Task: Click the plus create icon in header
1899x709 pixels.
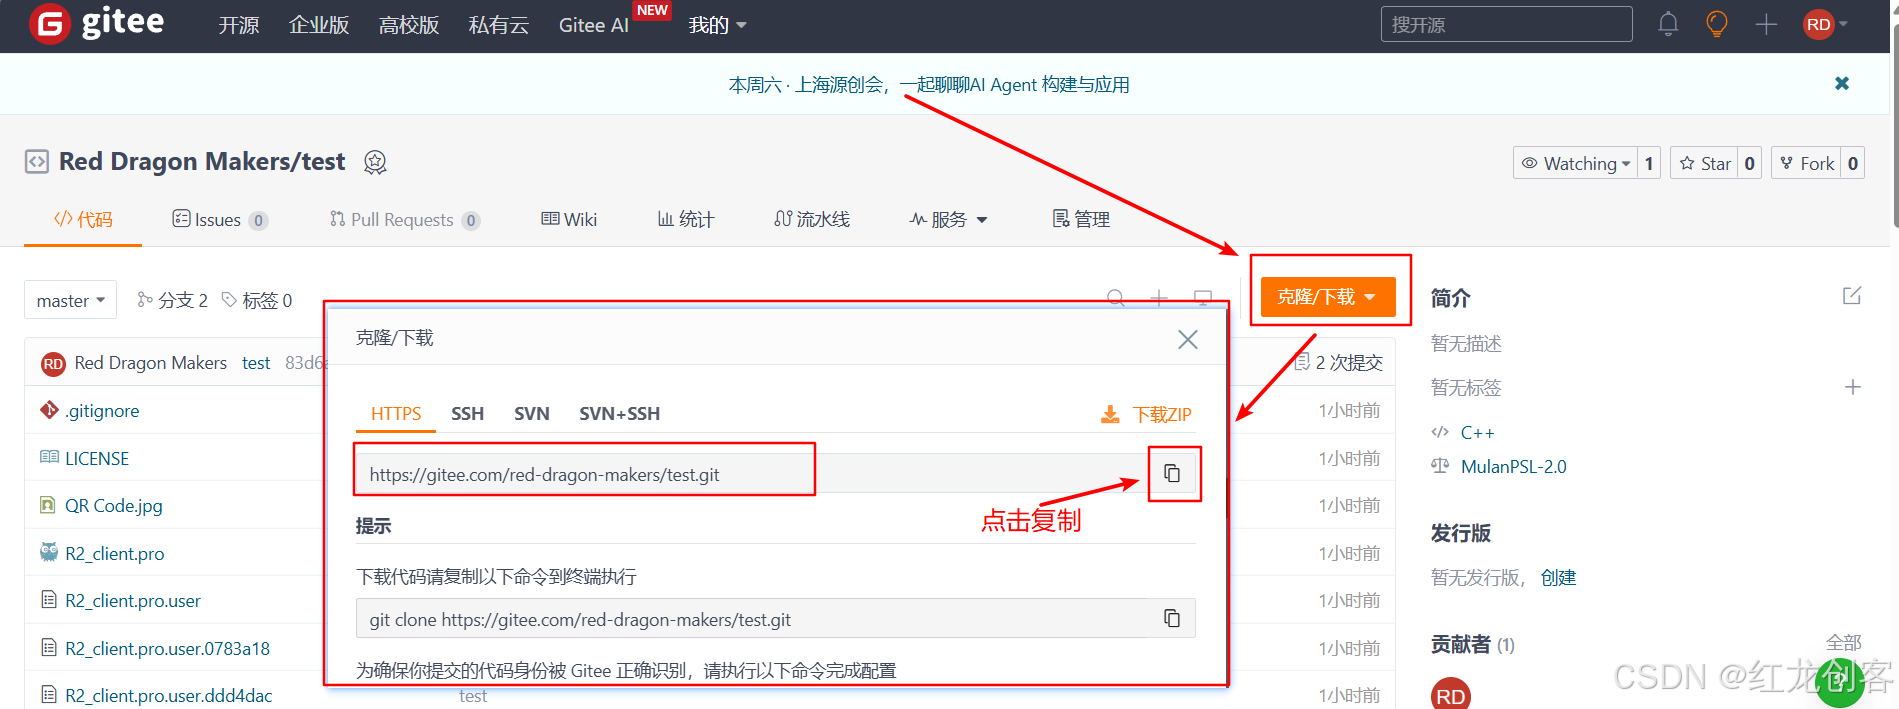Action: (1766, 24)
